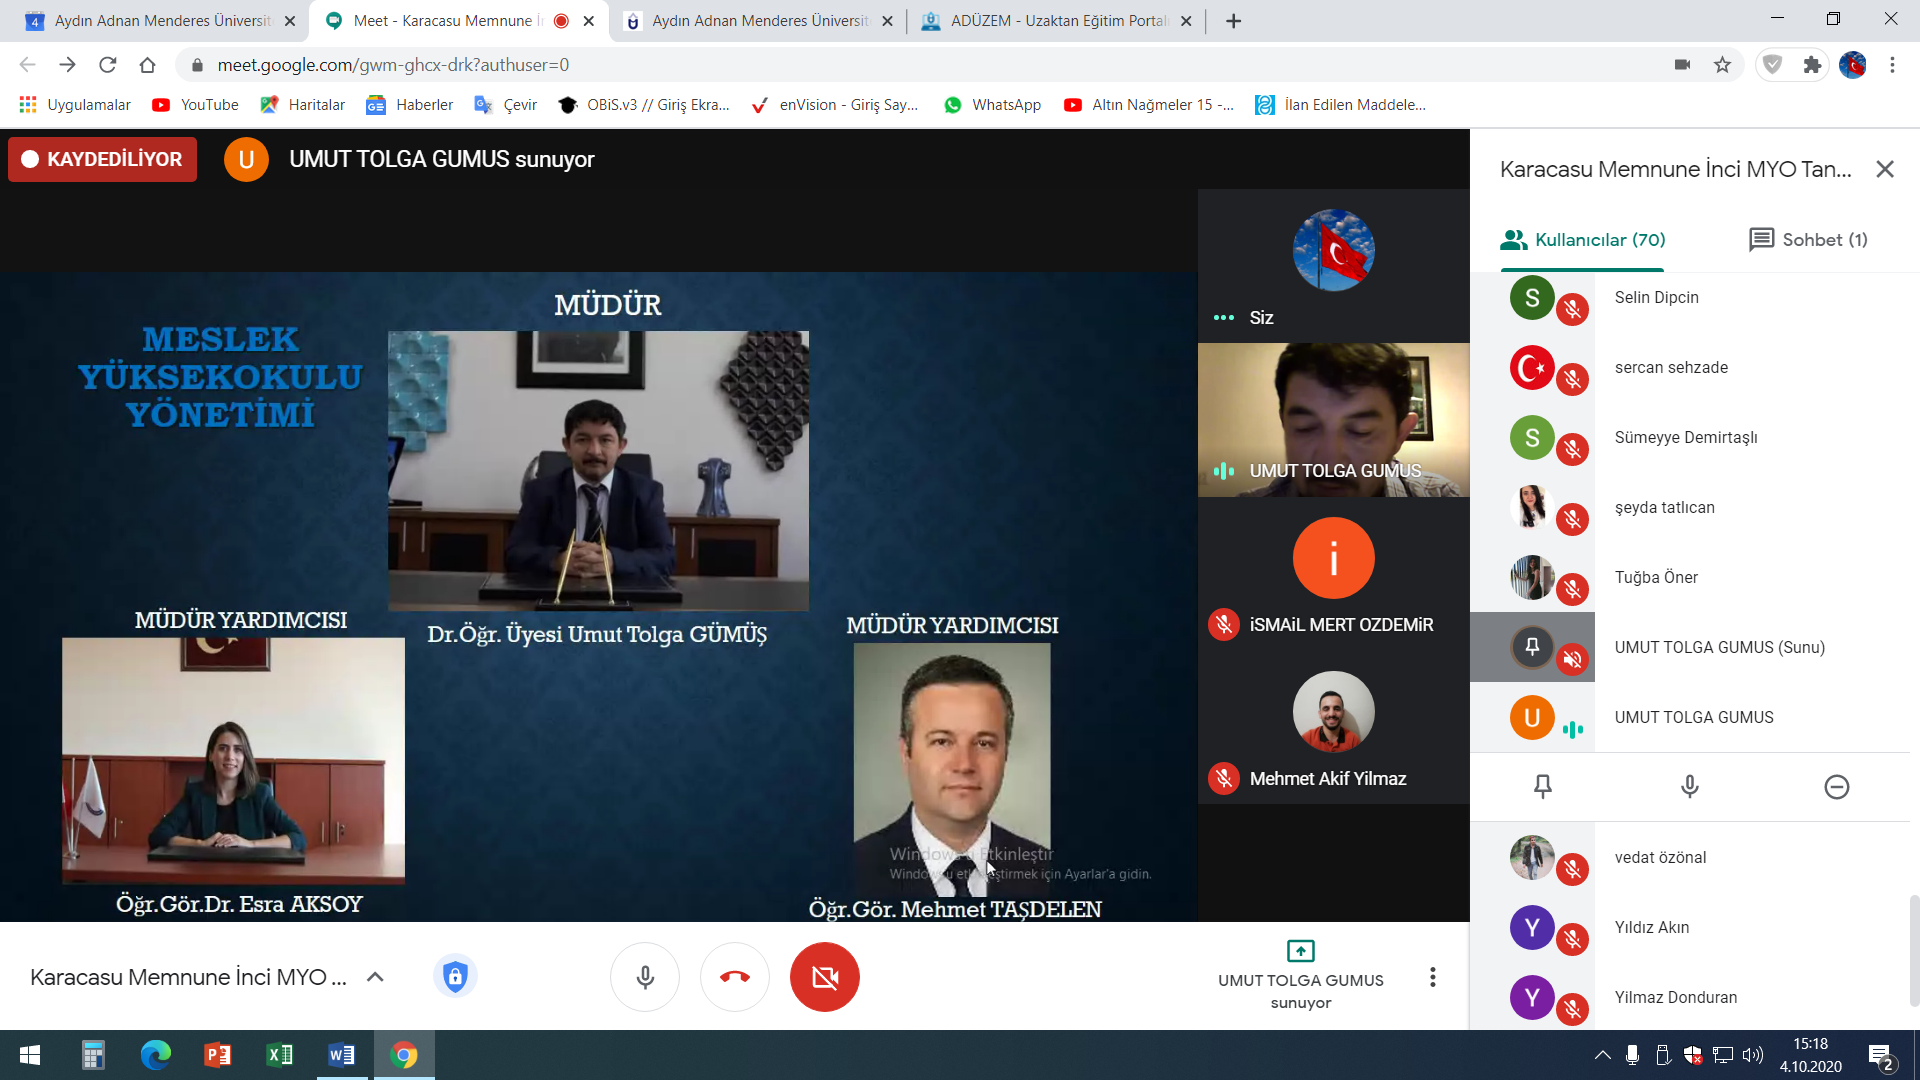1920x1080 pixels.
Task: Click the red hang up call button
Action: (x=734, y=977)
